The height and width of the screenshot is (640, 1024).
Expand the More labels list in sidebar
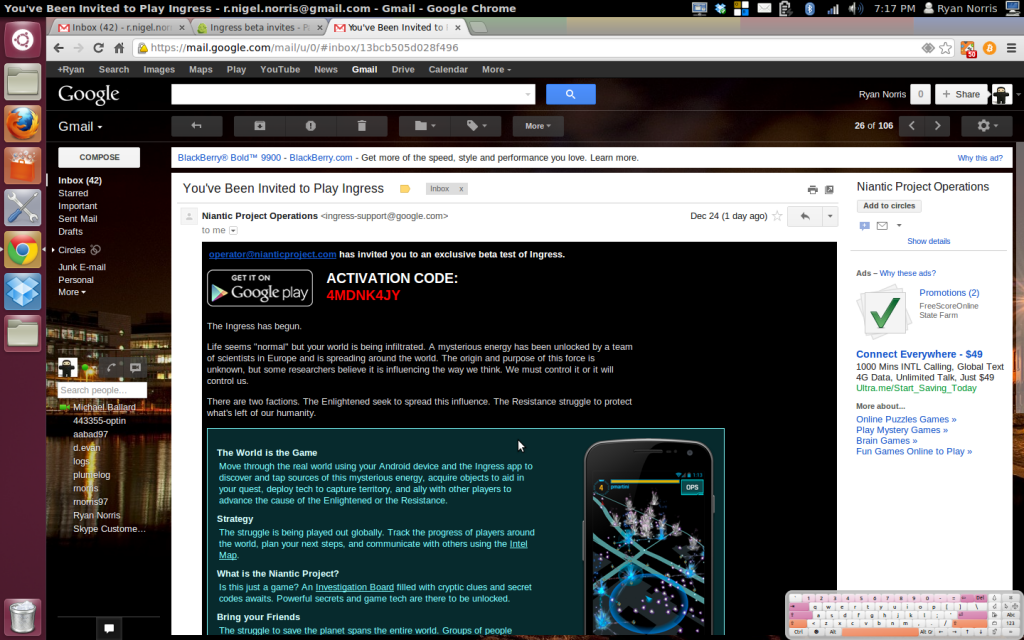[72, 293]
